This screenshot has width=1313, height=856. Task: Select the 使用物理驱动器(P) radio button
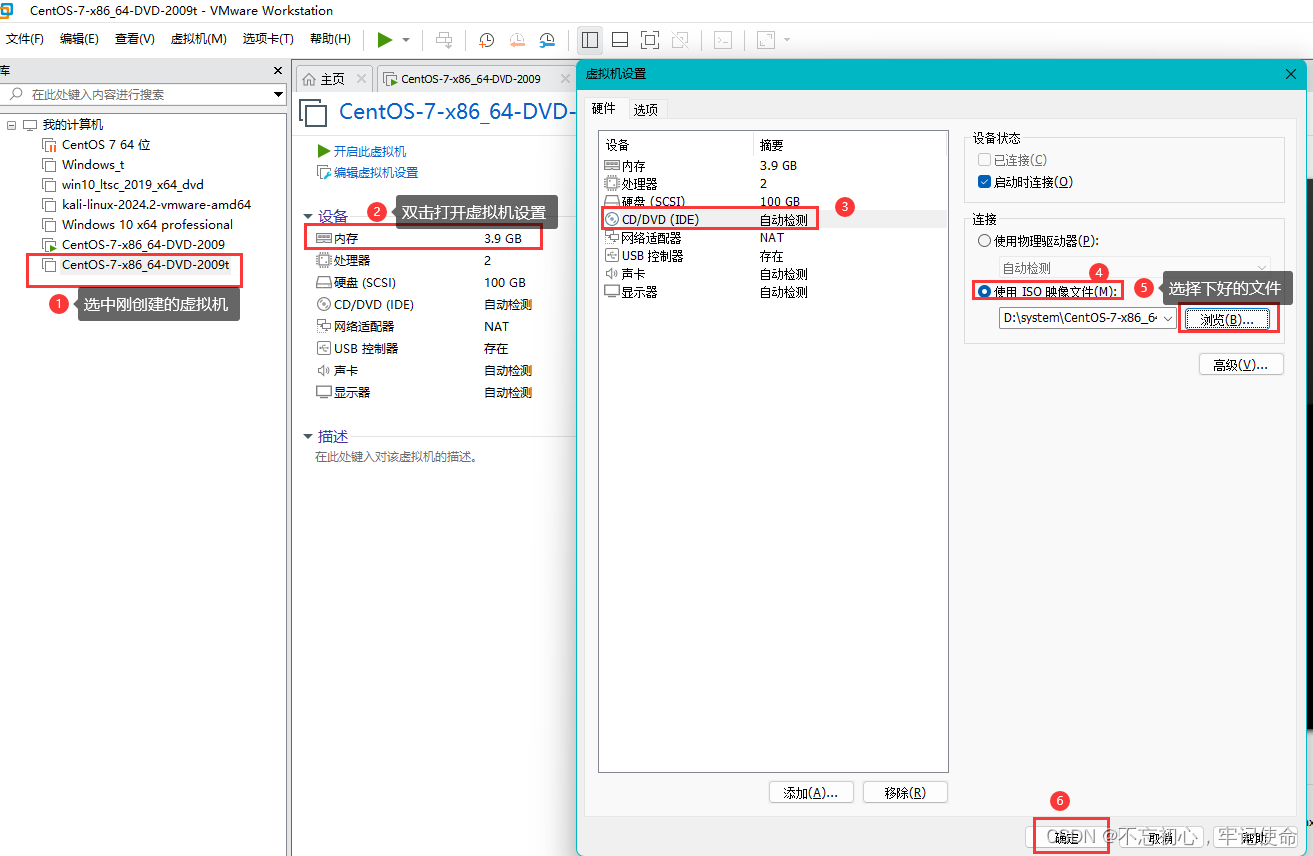[x=984, y=241]
